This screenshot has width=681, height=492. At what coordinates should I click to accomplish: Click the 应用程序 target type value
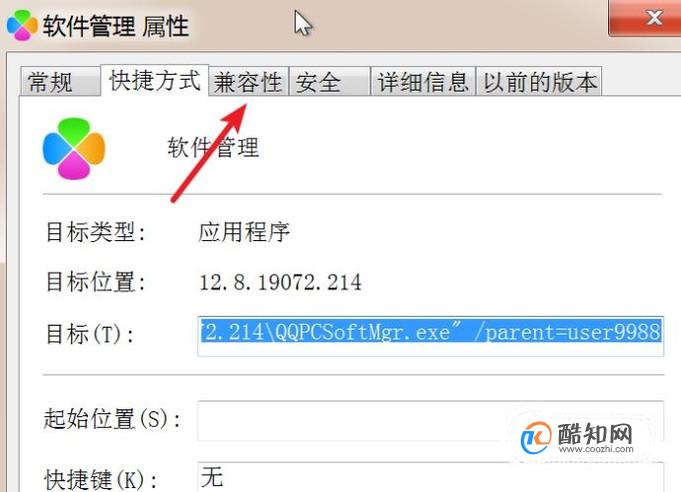click(x=244, y=231)
